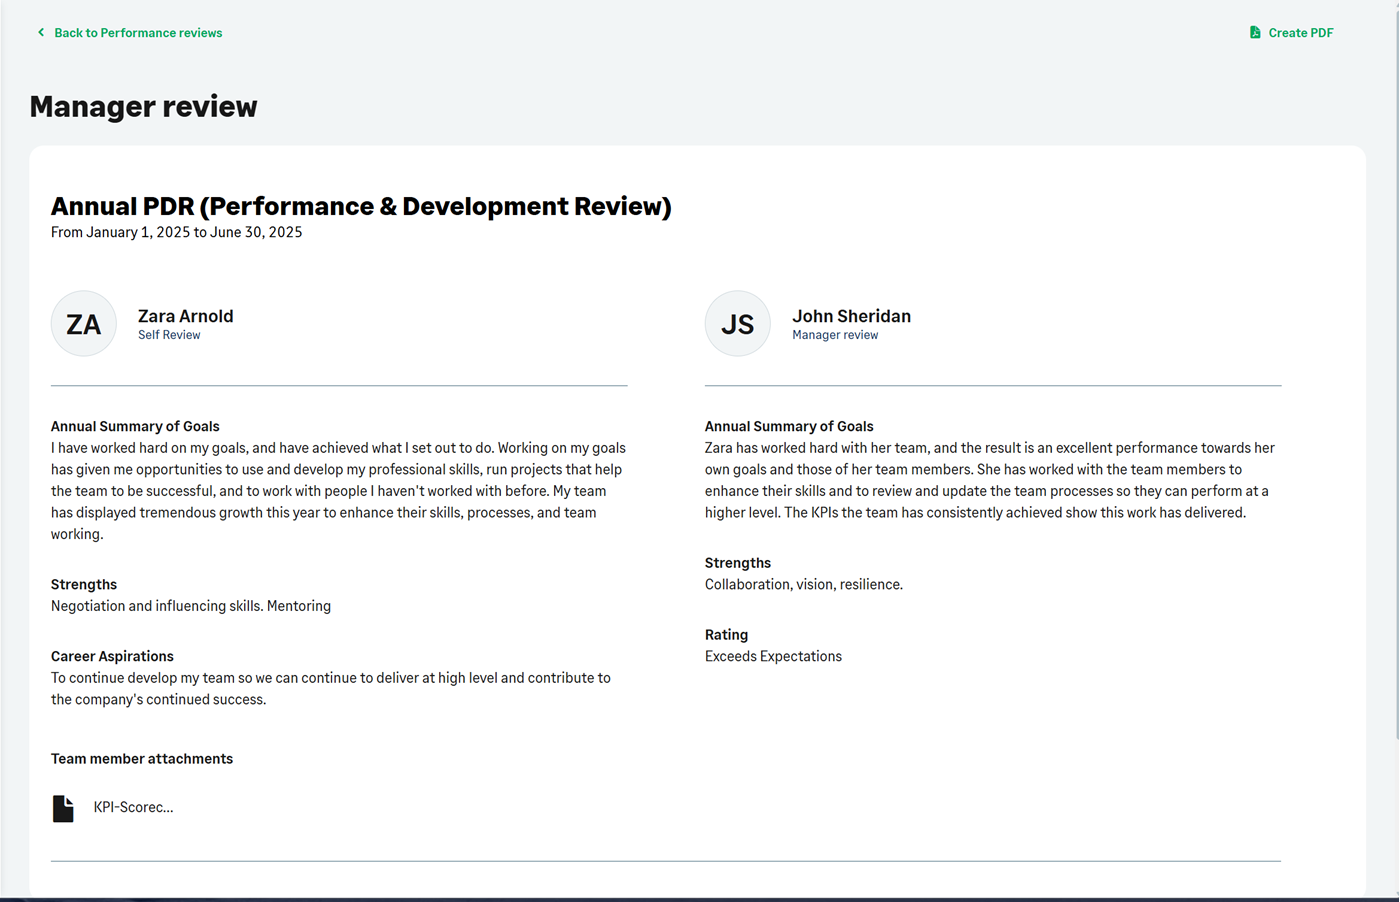Open the KPI-Scorec... attachment file name
Screen dimensions: 1400x902
(133, 808)
